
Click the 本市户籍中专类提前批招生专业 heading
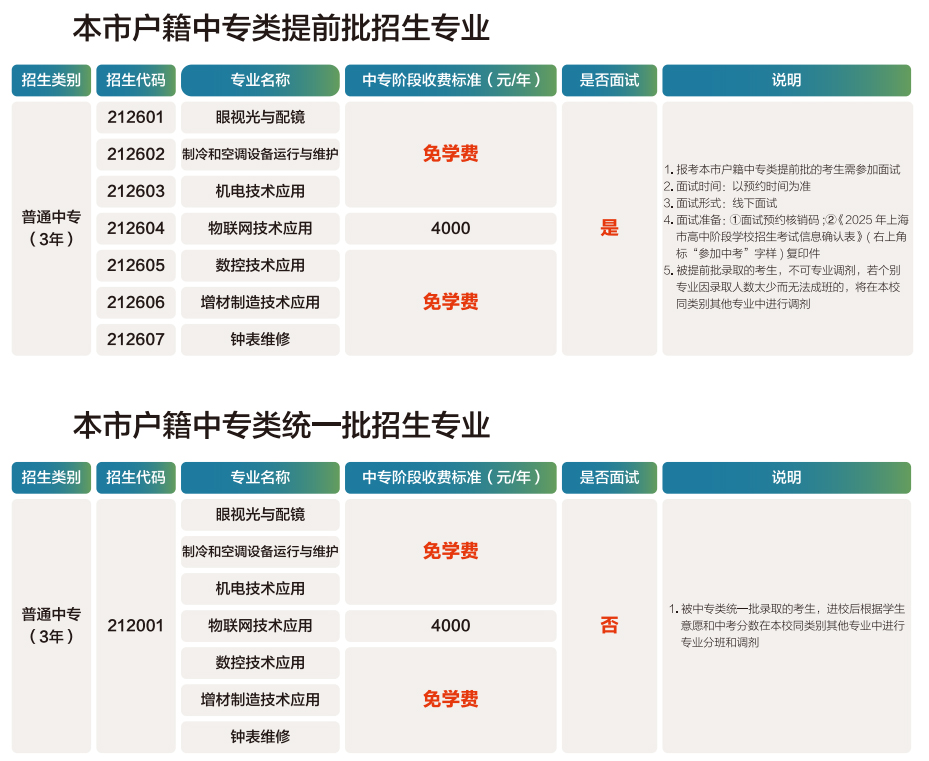pos(281,28)
